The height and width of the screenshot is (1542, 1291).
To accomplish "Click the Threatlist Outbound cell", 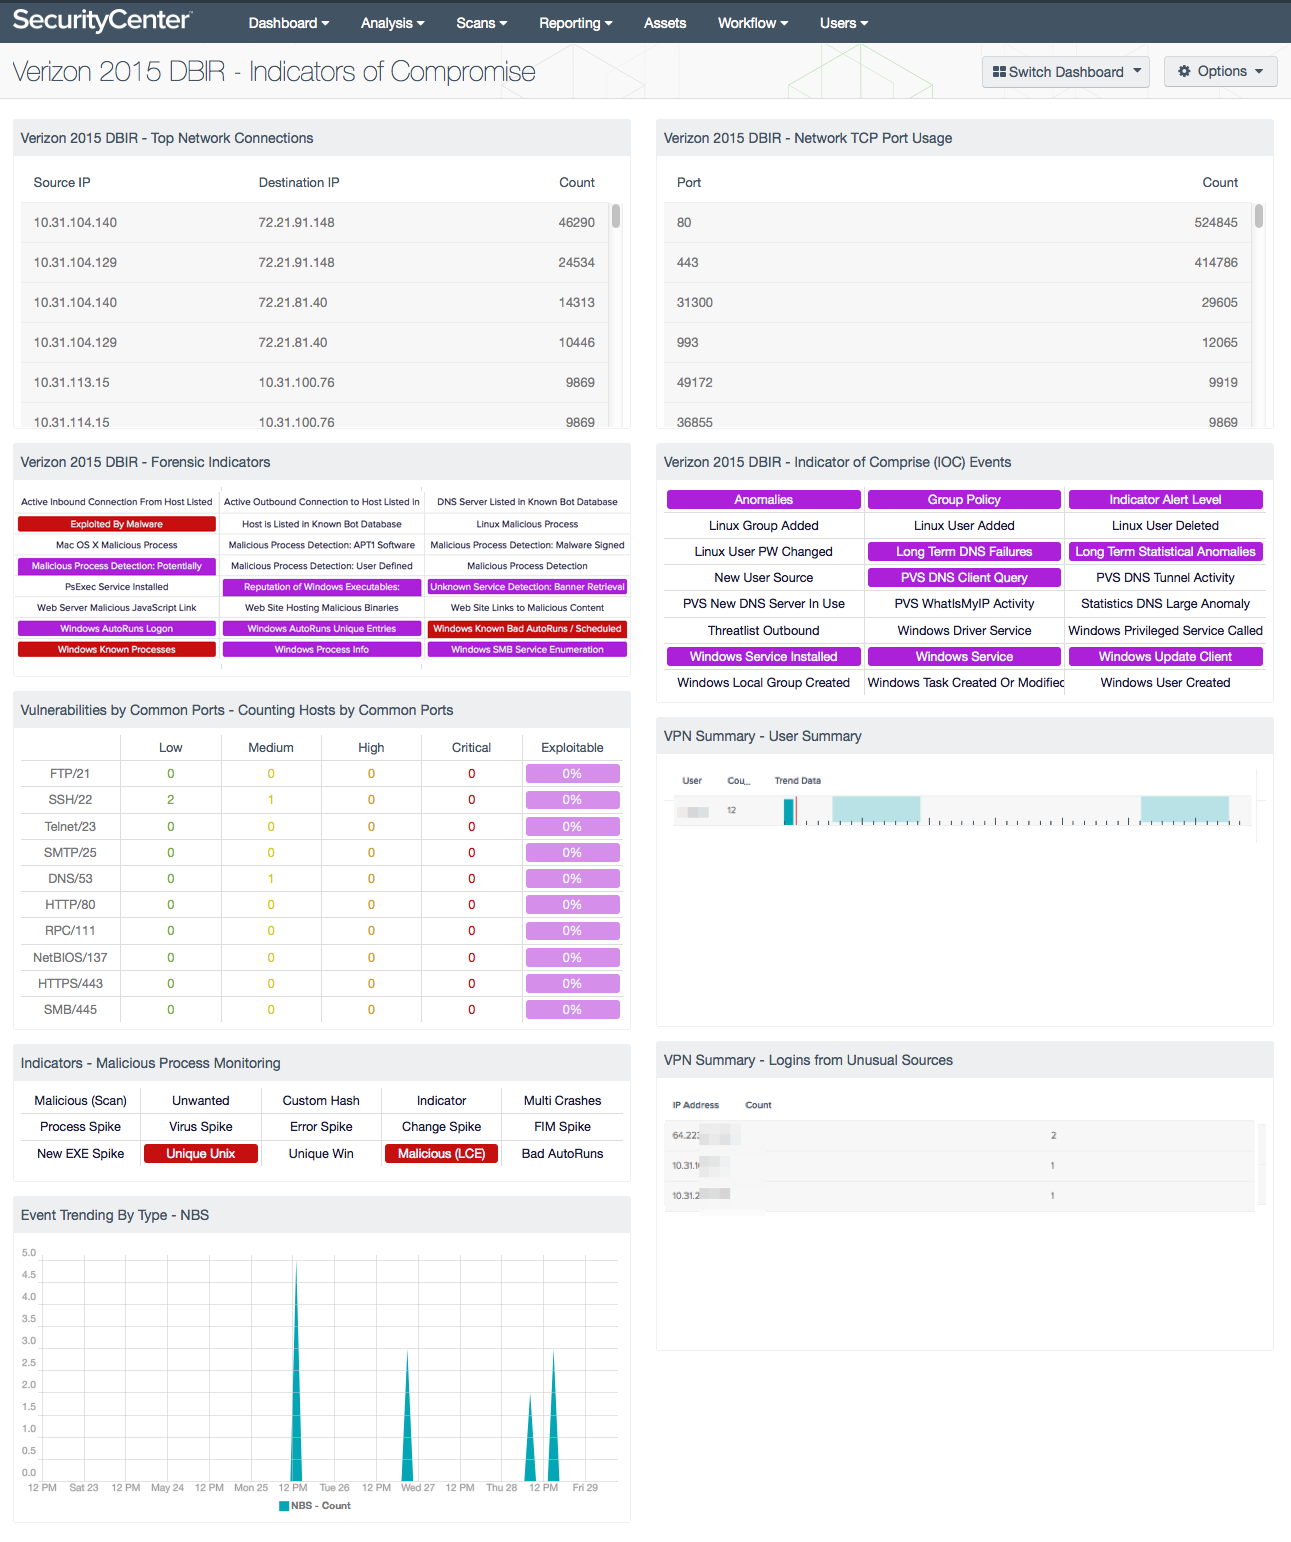I will click(x=764, y=631).
